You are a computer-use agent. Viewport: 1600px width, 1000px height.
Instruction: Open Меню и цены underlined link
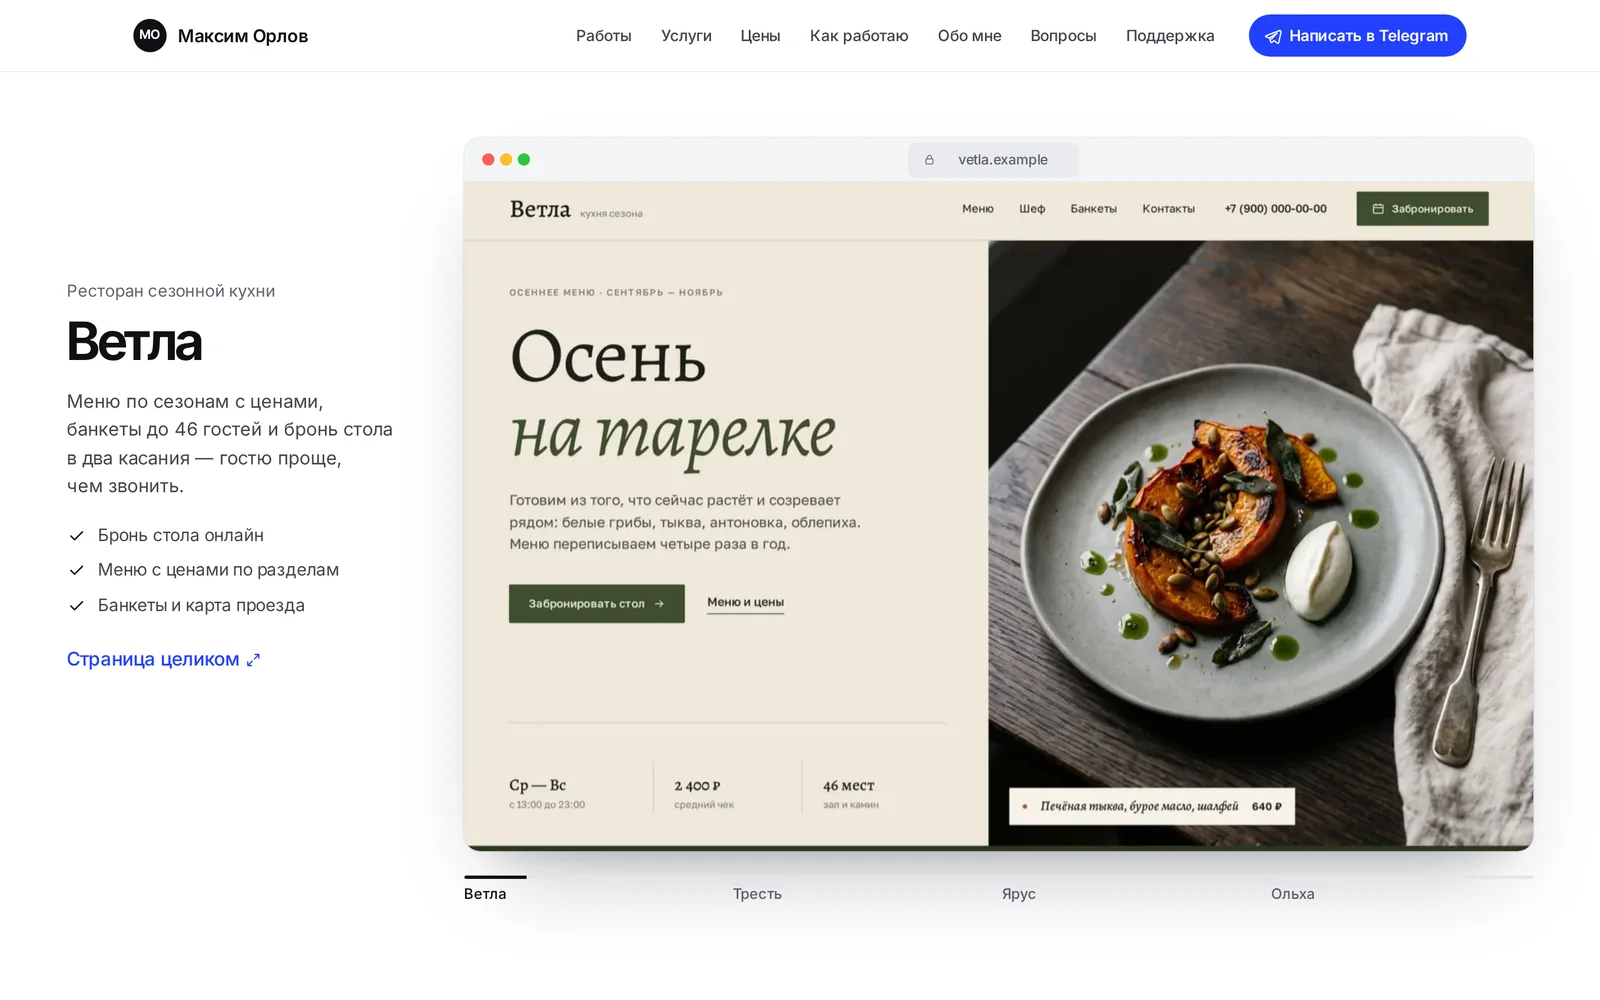tap(746, 603)
